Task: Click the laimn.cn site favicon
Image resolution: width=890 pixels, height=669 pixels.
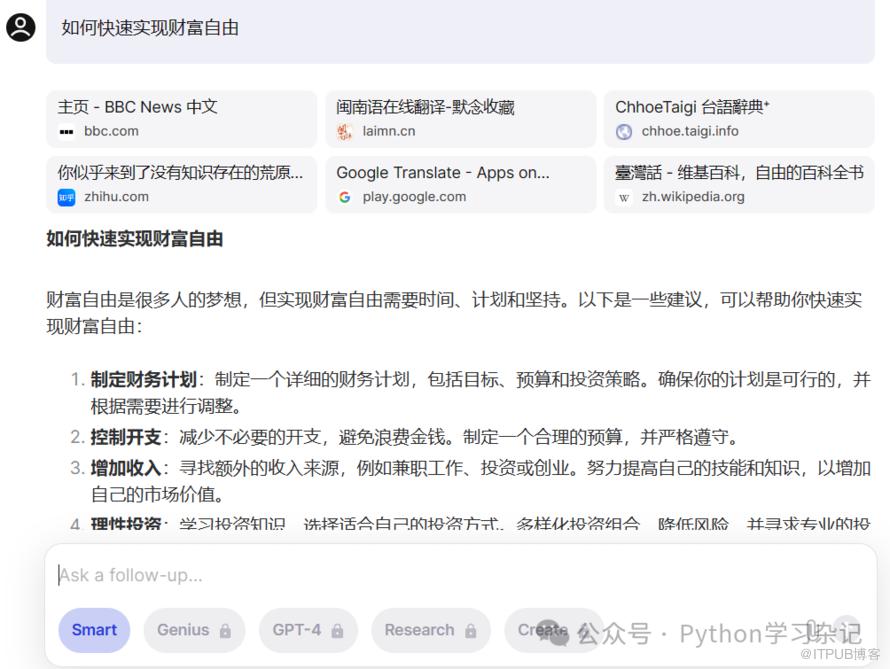Action: (345, 132)
